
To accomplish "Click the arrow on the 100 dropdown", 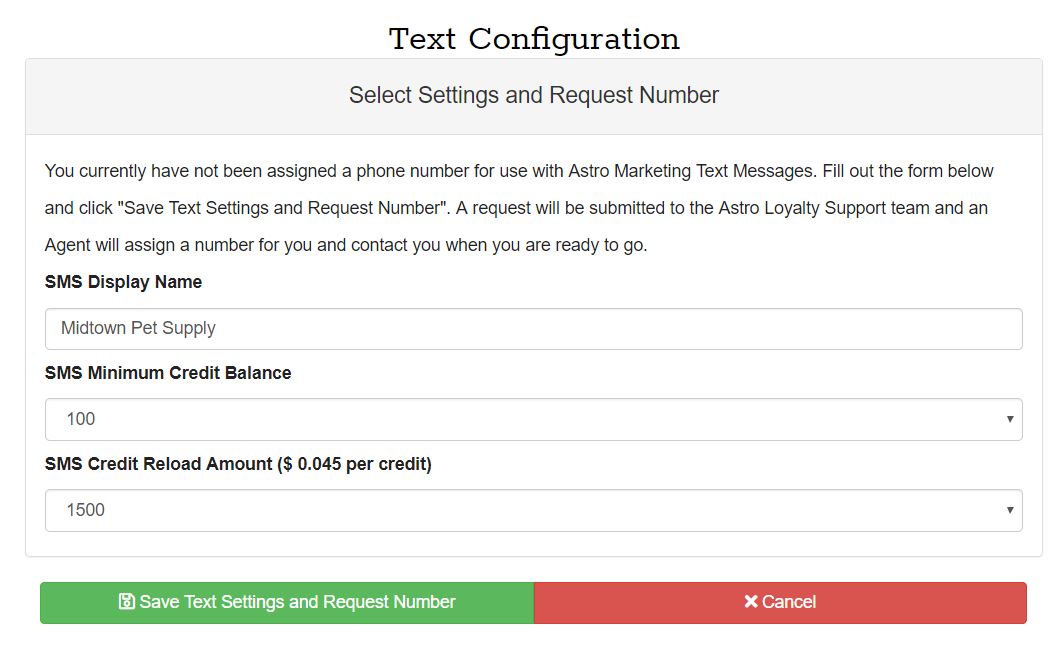I will coord(1010,419).
